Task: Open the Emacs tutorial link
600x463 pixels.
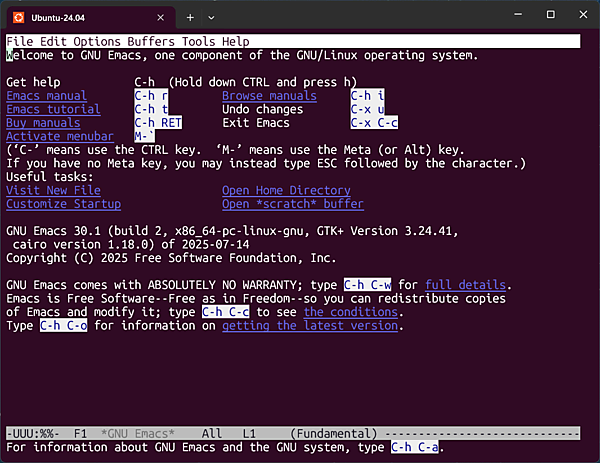Action: click(54, 109)
